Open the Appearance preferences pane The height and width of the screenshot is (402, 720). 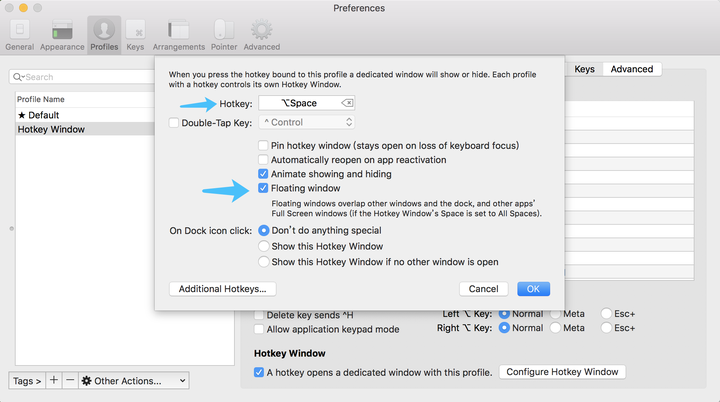[62, 33]
